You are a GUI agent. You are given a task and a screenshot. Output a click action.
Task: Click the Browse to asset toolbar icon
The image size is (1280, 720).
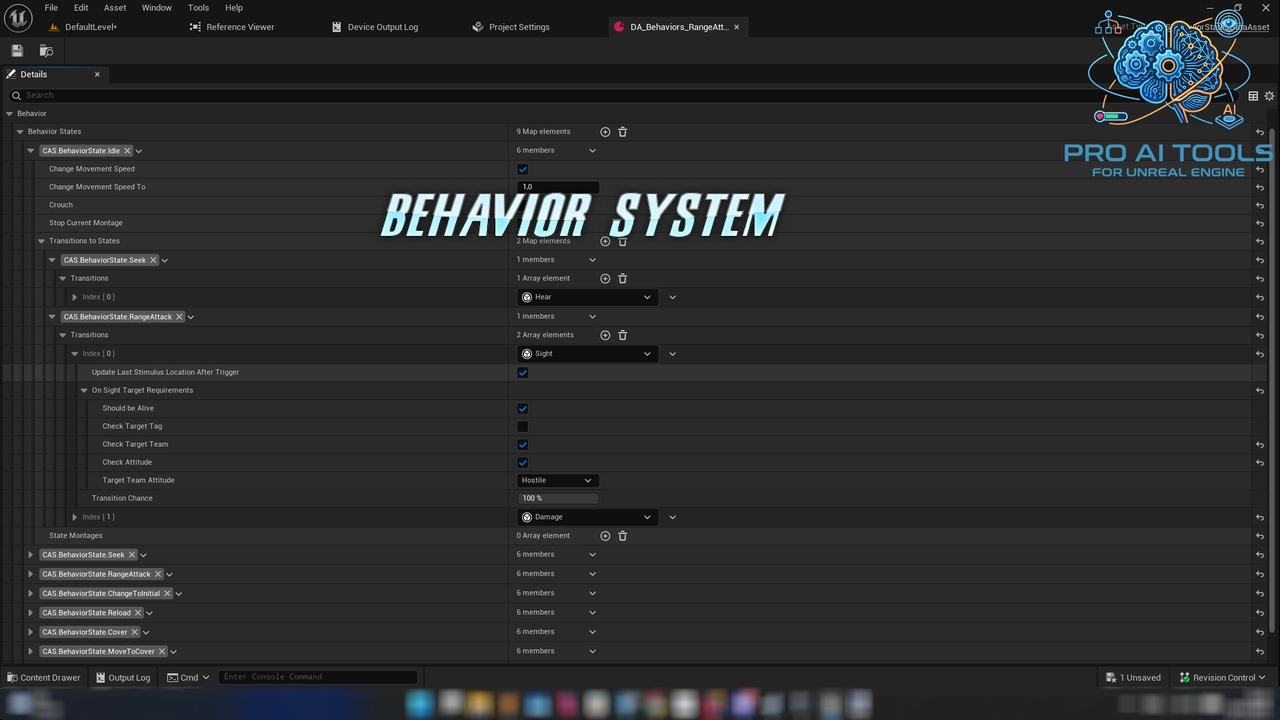pyautogui.click(x=46, y=51)
